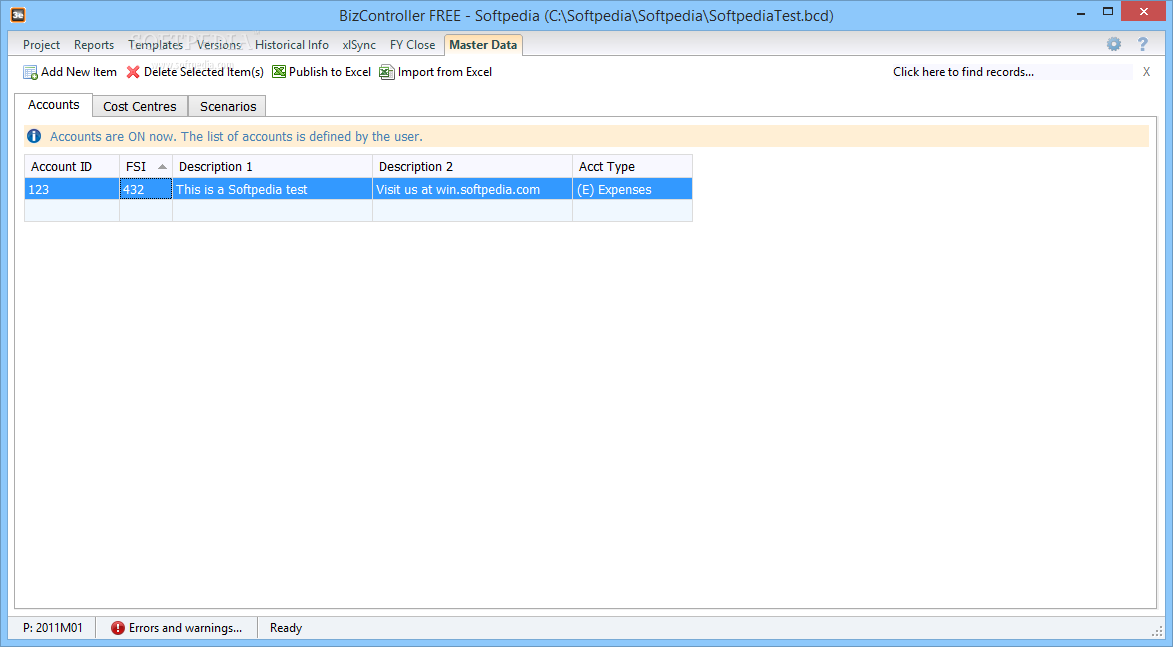Select the Master Data tab

click(483, 45)
